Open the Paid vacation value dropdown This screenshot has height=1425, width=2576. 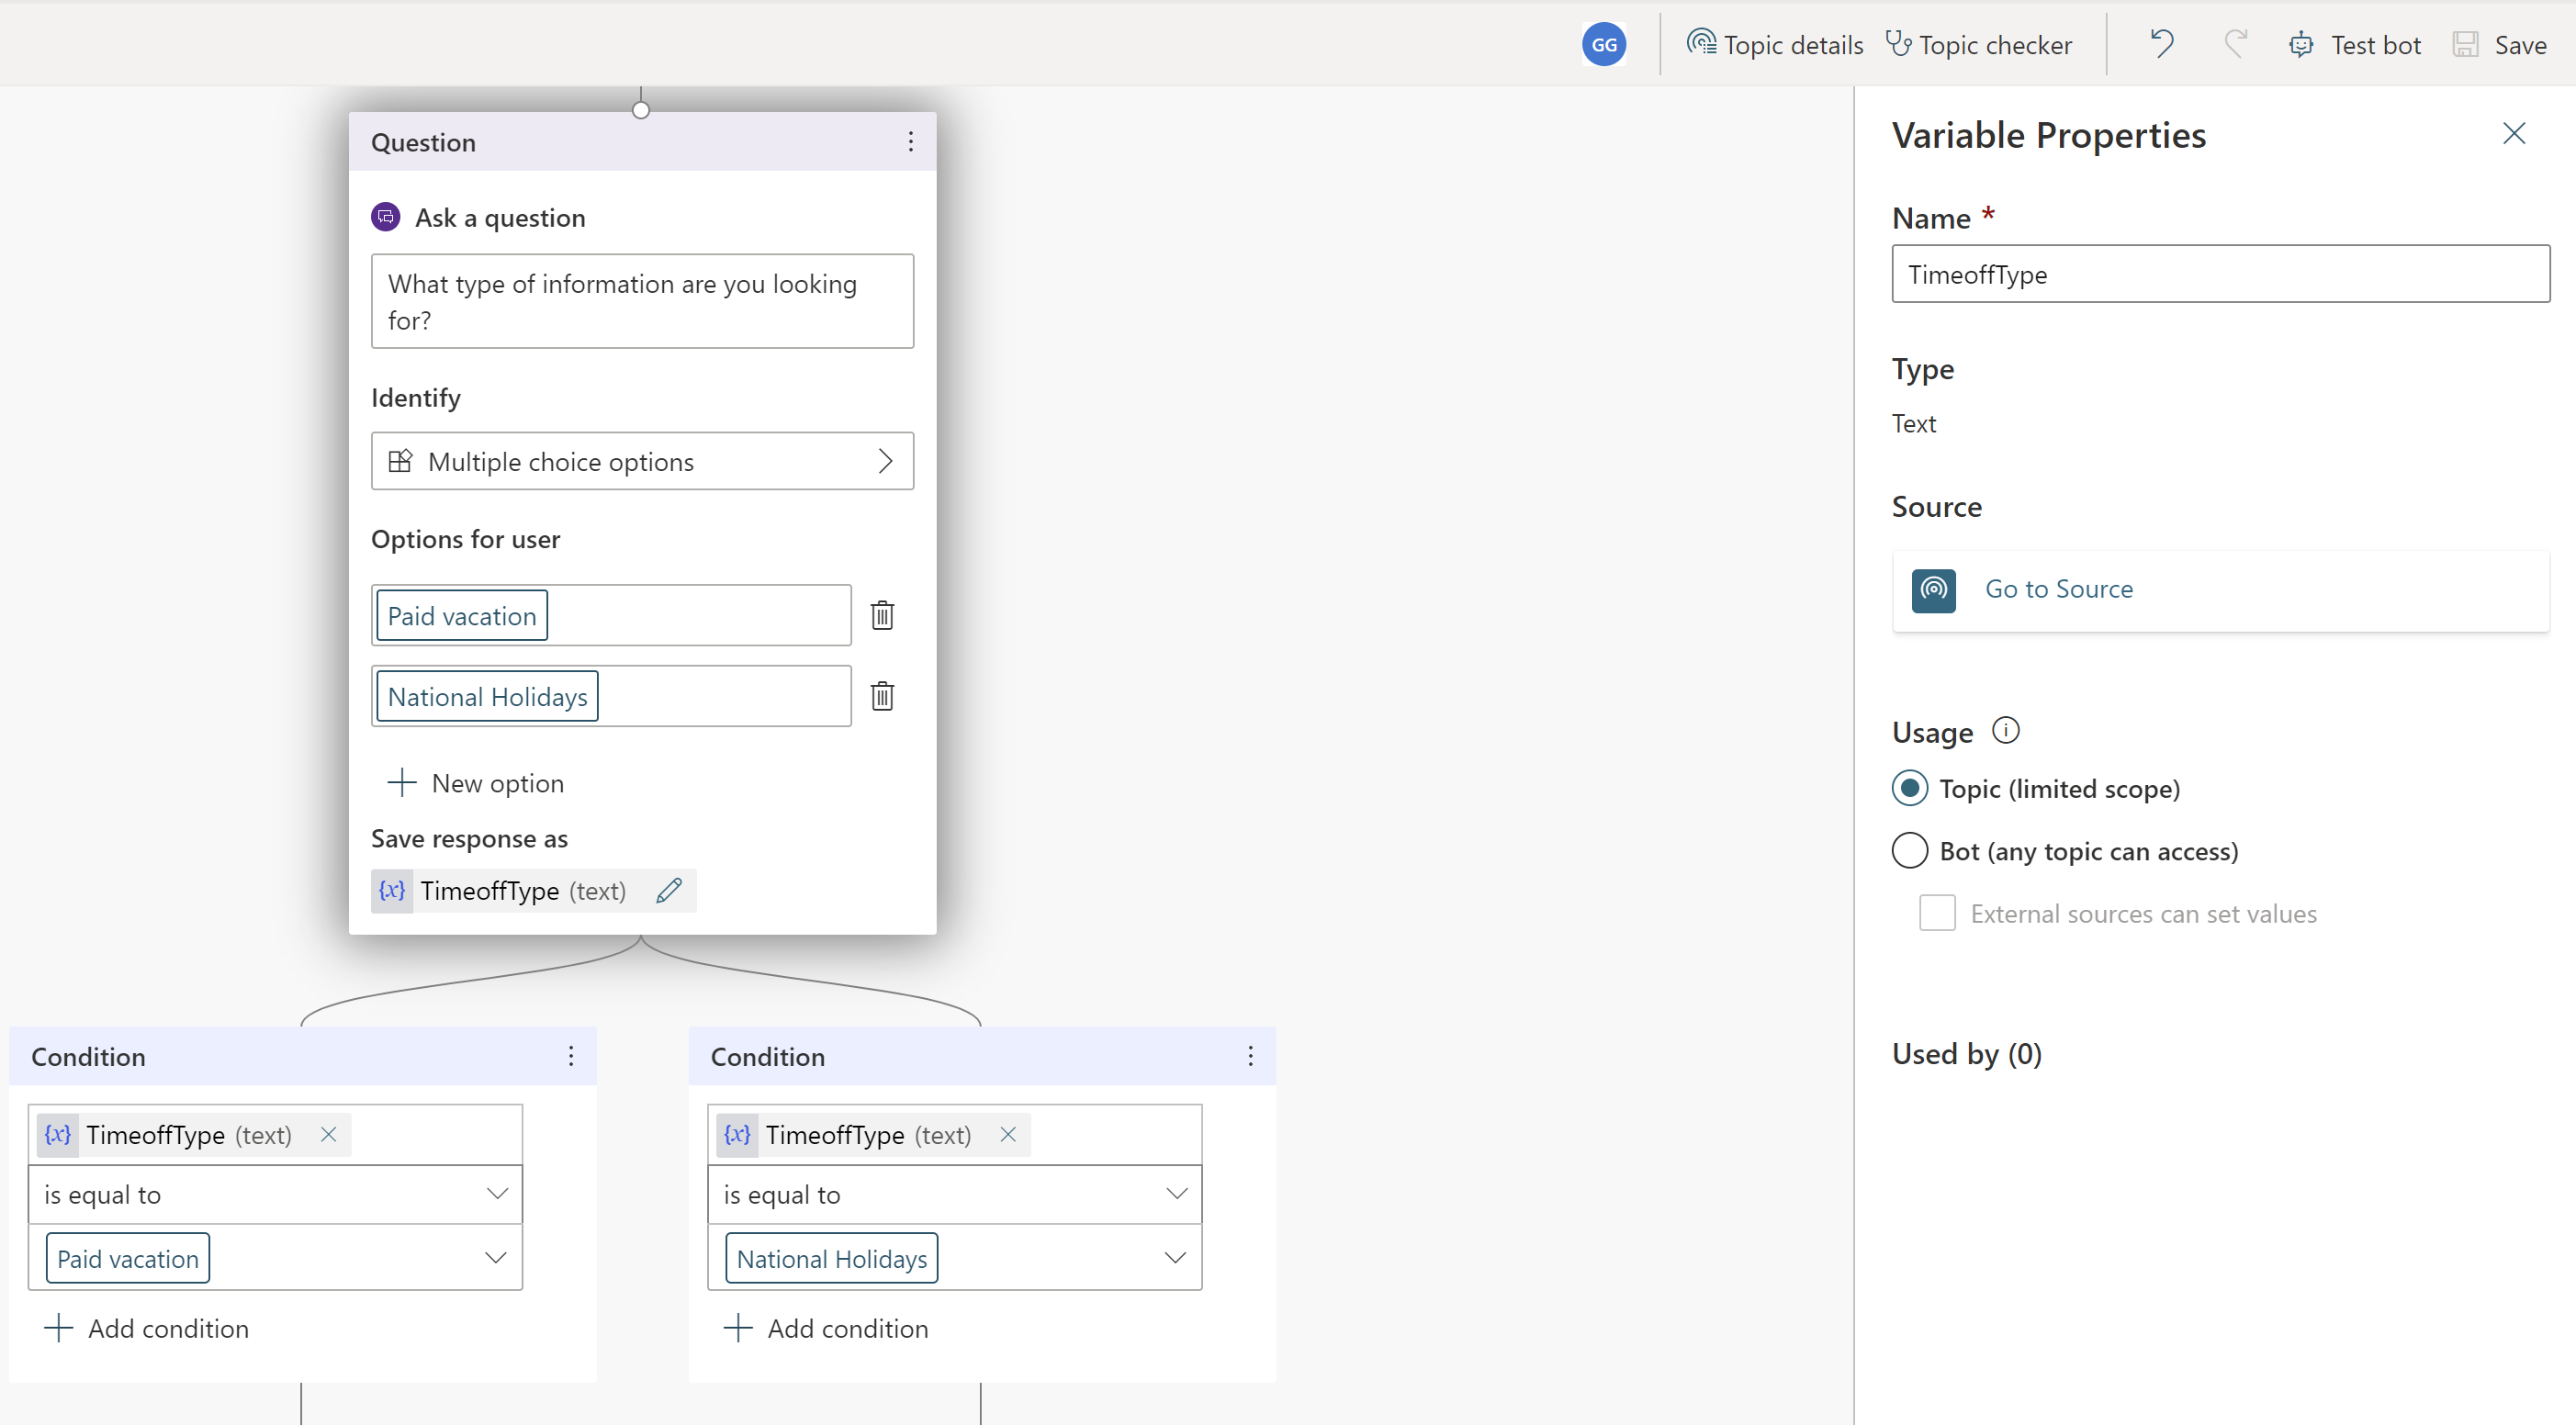click(275, 1258)
